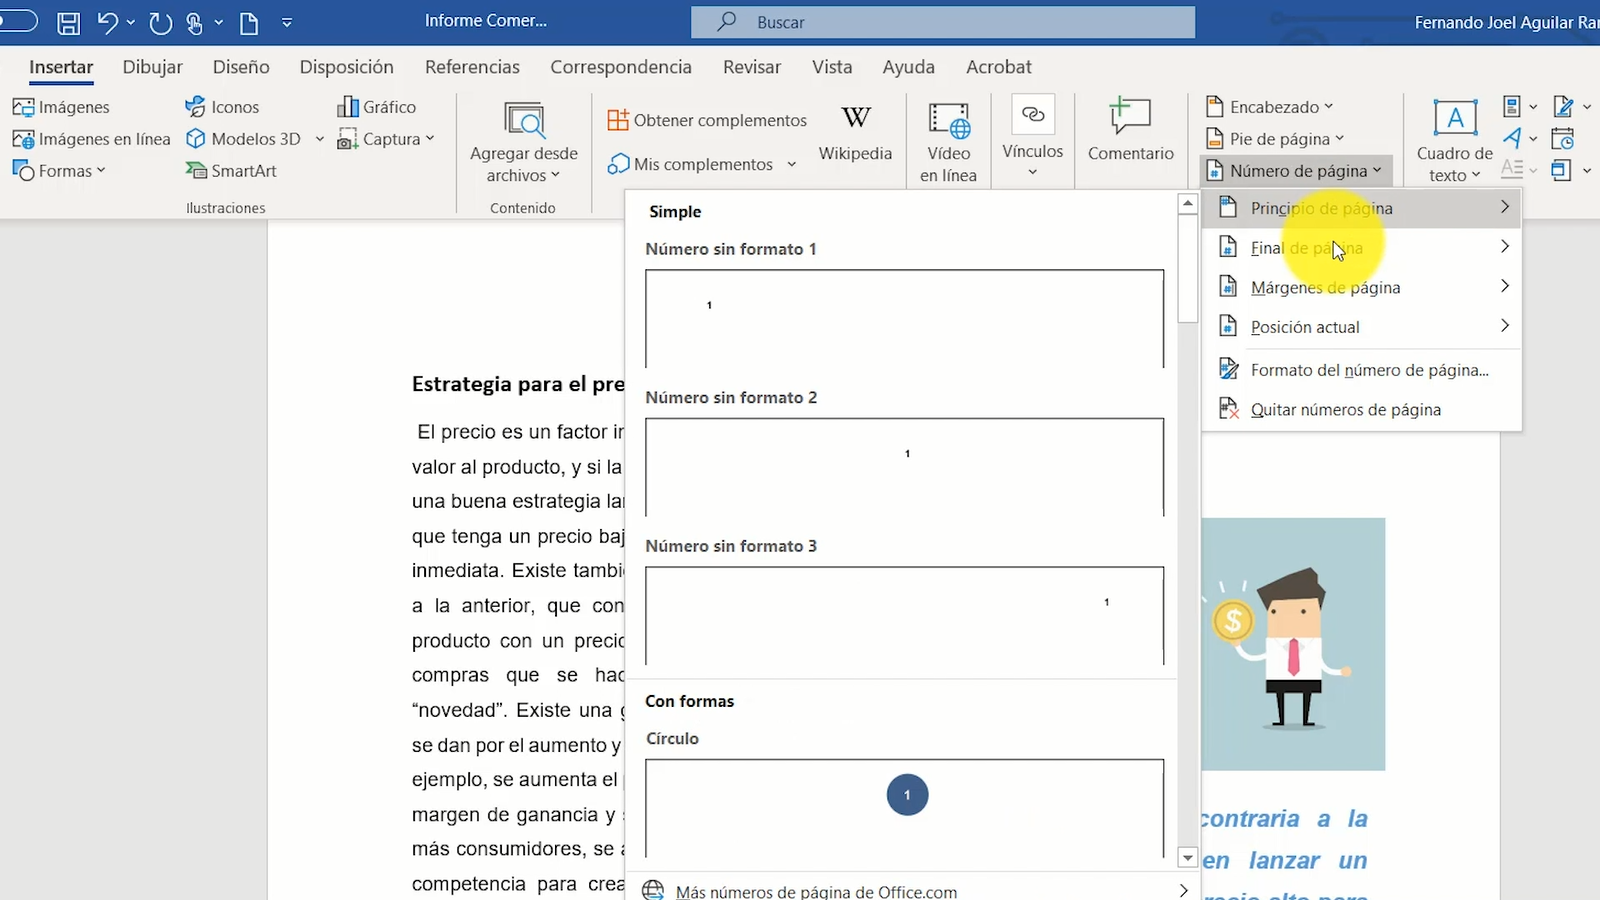Viewport: 1600px width, 900px height.
Task: Click the gallery scrollbar down arrow
Action: [1188, 857]
